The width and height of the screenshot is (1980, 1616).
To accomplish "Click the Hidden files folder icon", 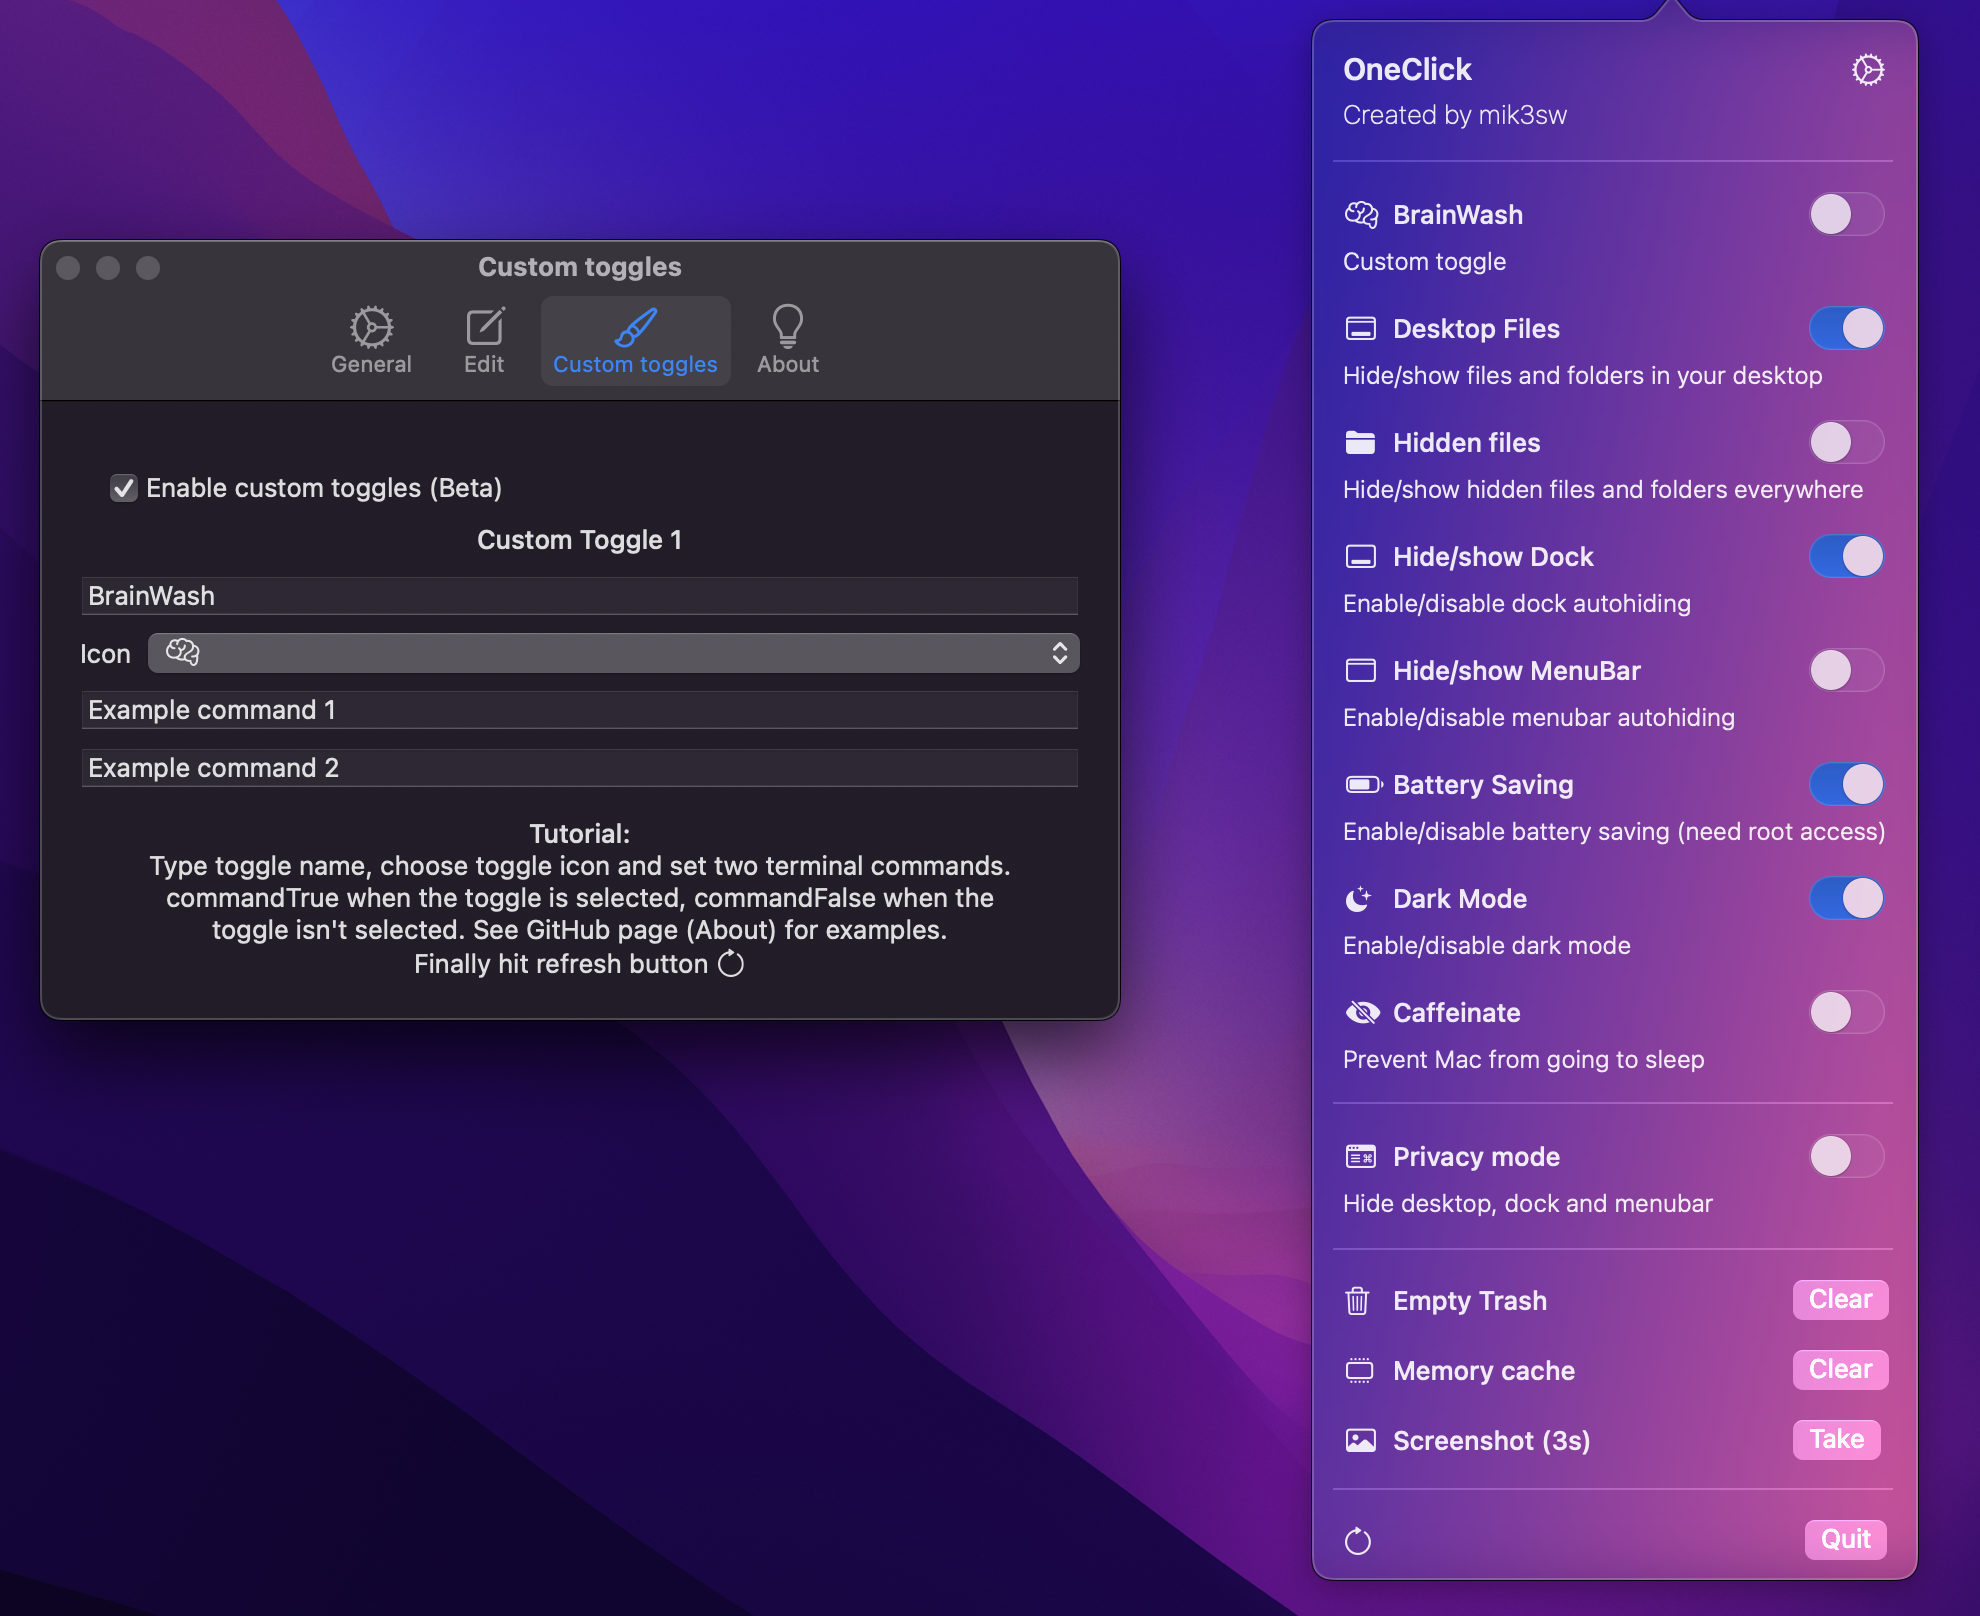I will 1360,443.
